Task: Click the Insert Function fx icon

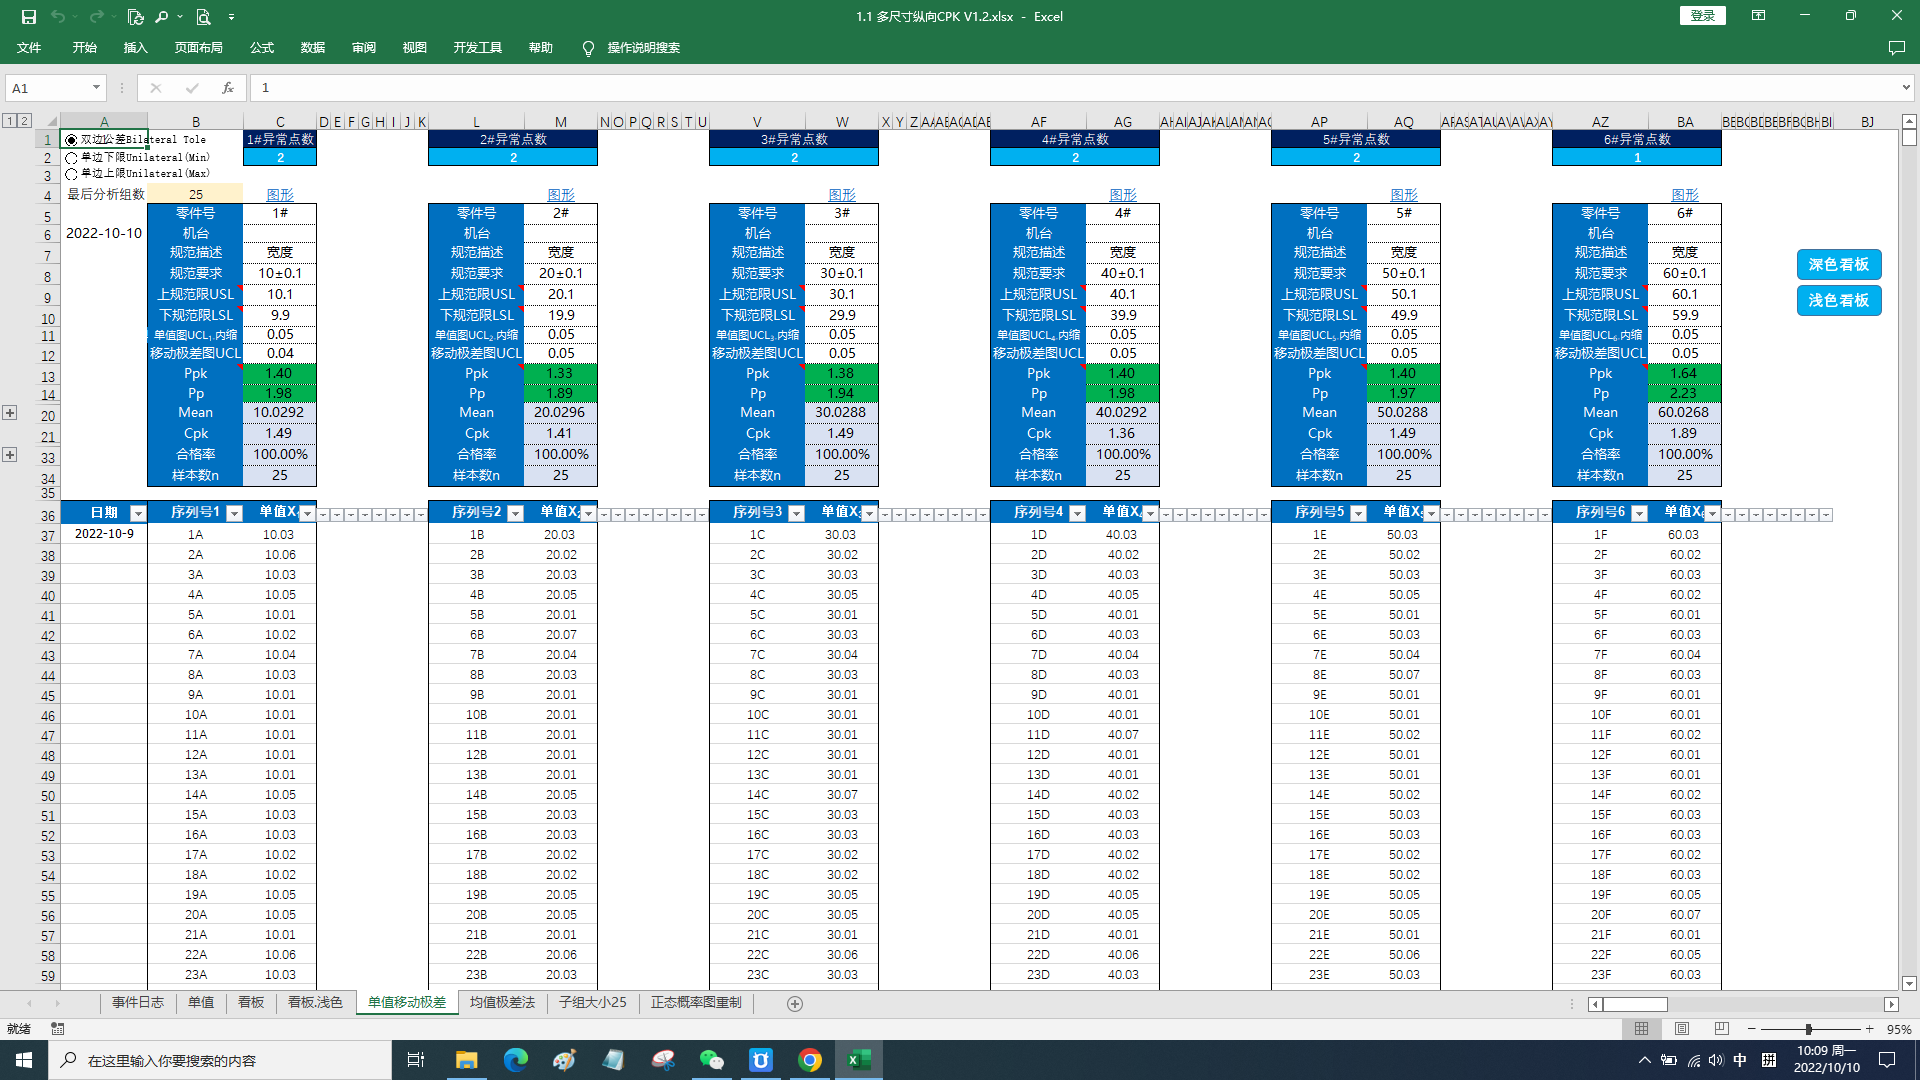Action: coord(228,88)
